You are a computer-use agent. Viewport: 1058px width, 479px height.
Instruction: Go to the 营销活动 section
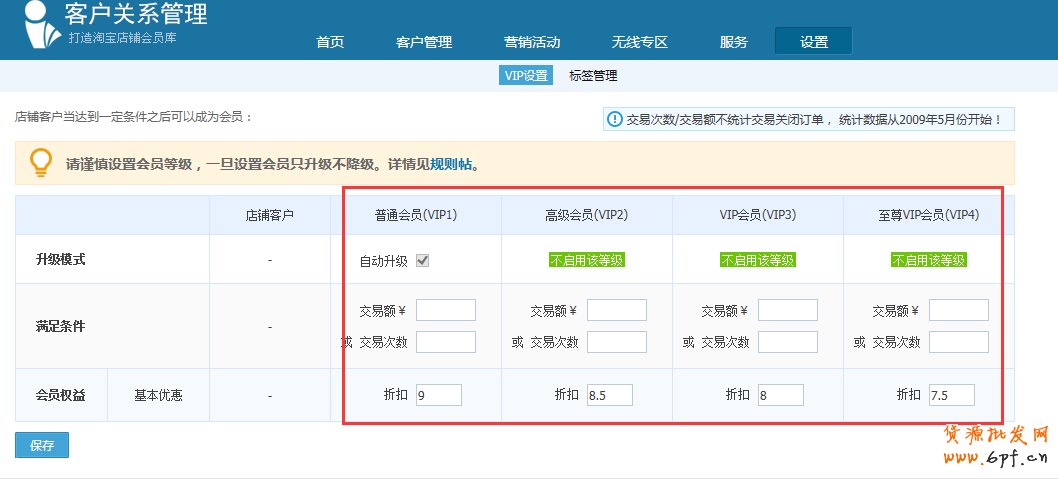(532, 42)
